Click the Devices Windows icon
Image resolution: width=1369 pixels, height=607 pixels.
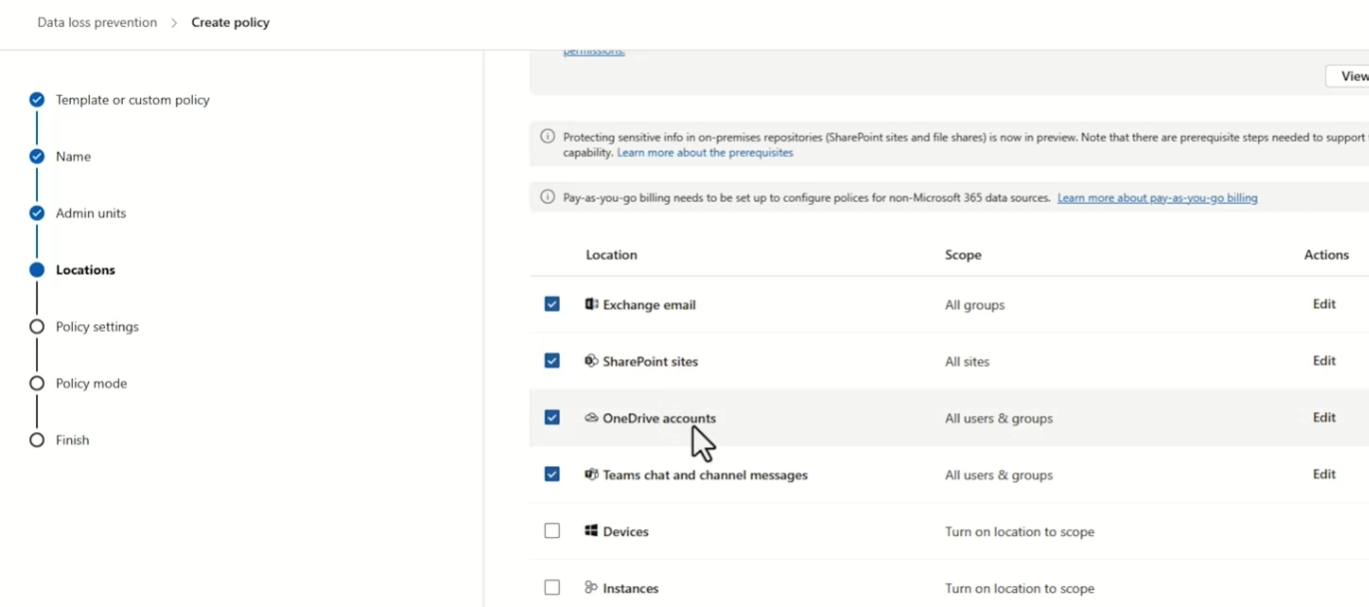click(x=591, y=531)
